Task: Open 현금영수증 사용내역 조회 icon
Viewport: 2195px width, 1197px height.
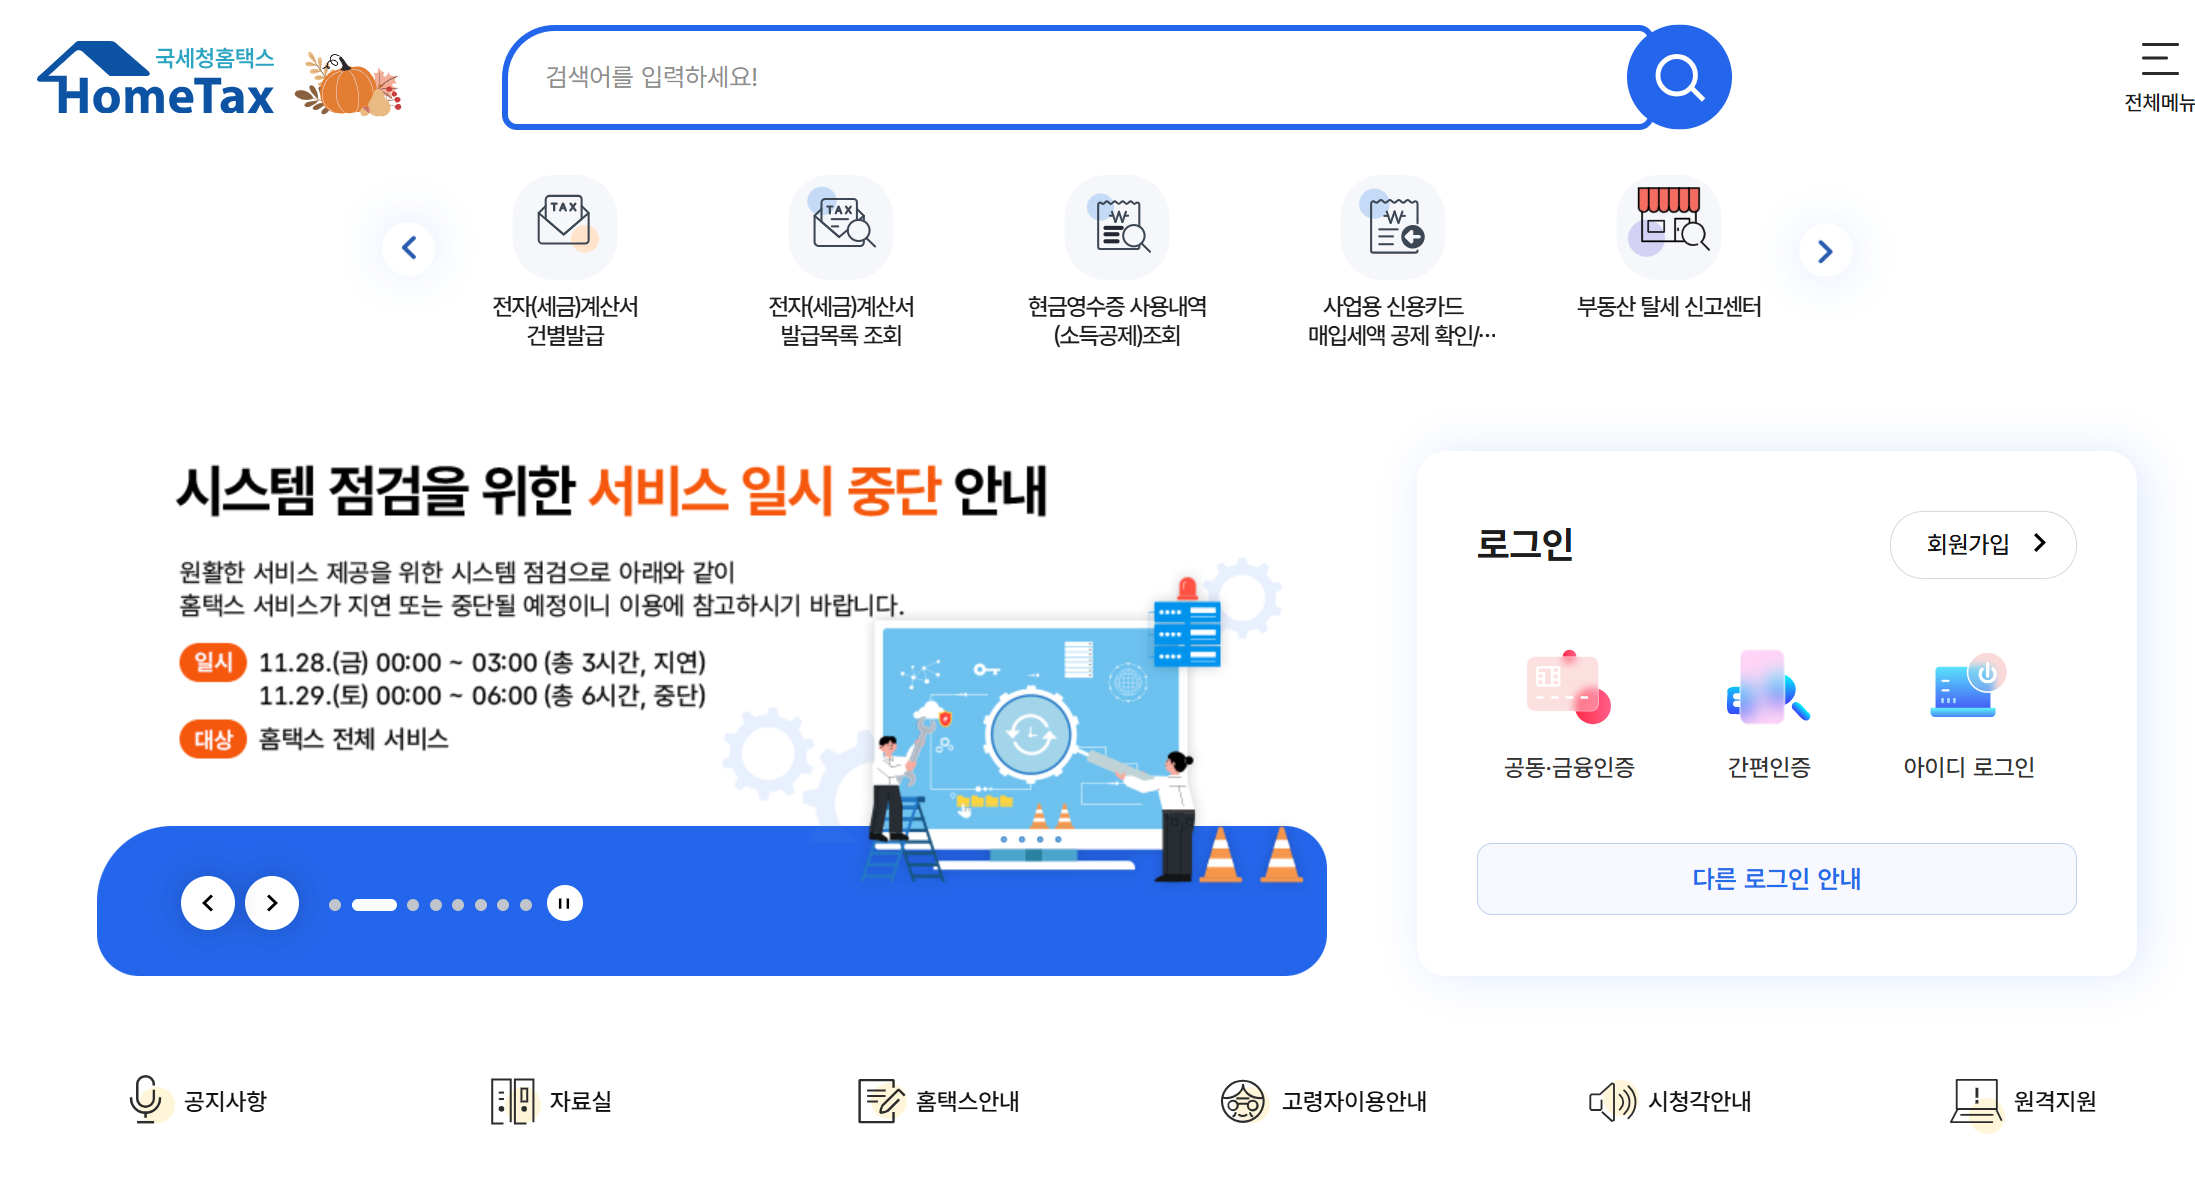Action: coord(1117,226)
